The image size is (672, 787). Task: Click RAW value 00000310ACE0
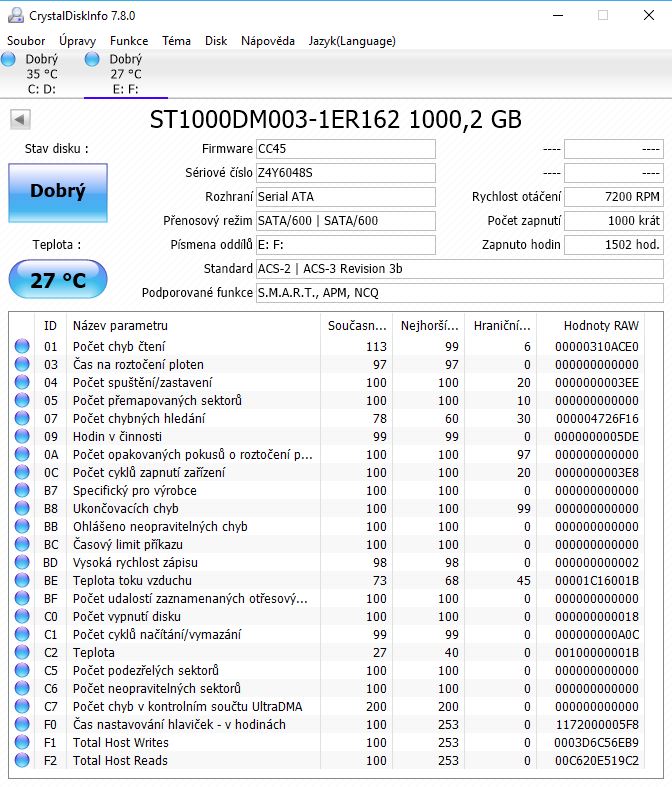[x=597, y=347]
